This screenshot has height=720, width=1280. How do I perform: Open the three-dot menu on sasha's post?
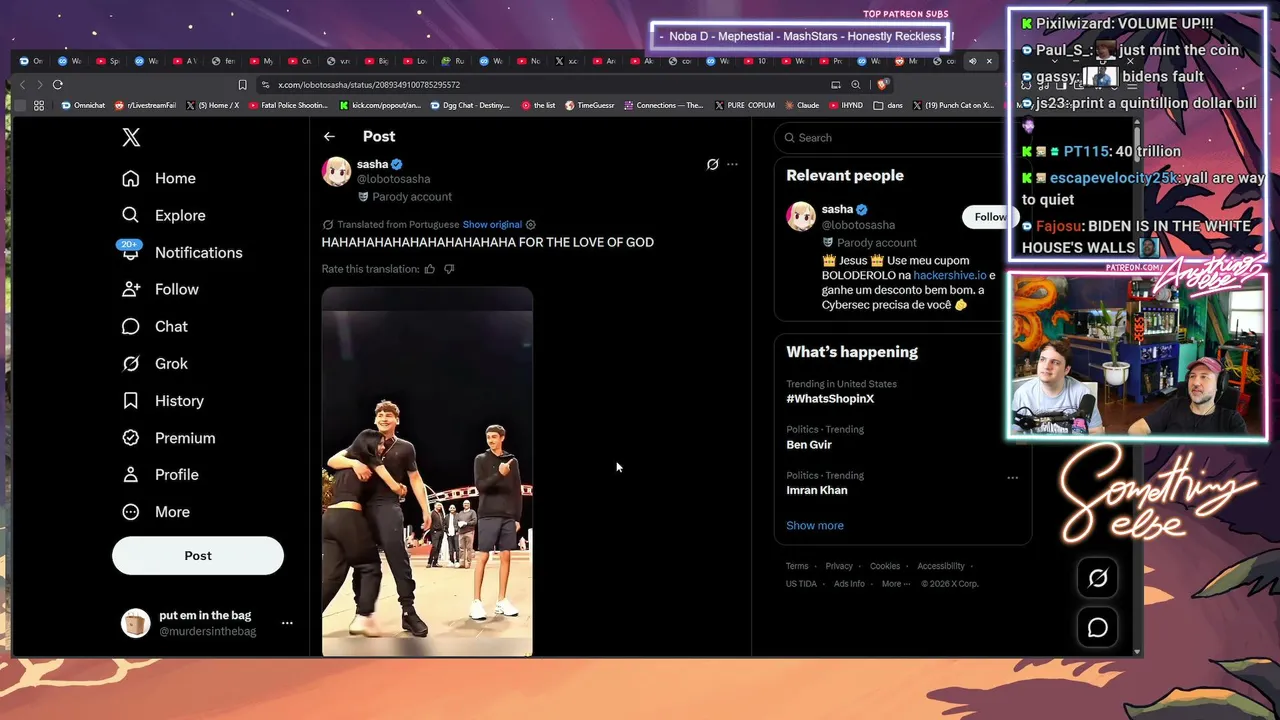click(732, 164)
